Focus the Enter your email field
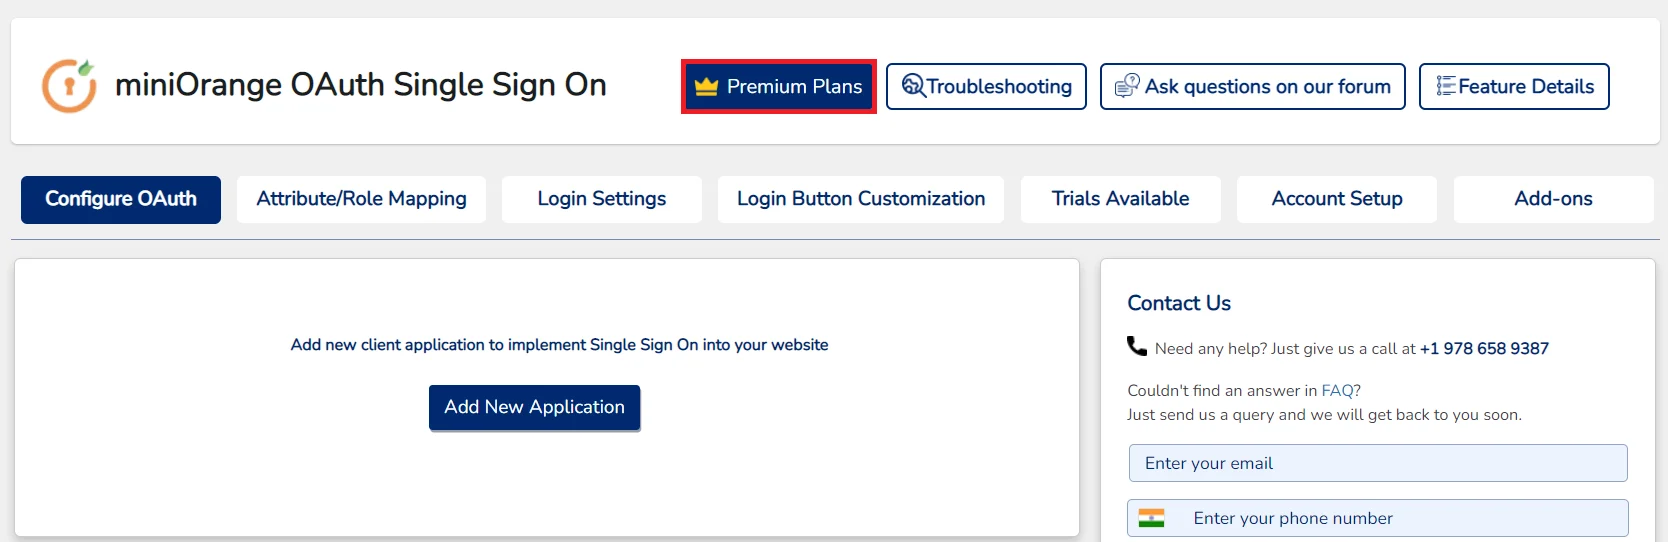The image size is (1668, 542). tap(1378, 463)
